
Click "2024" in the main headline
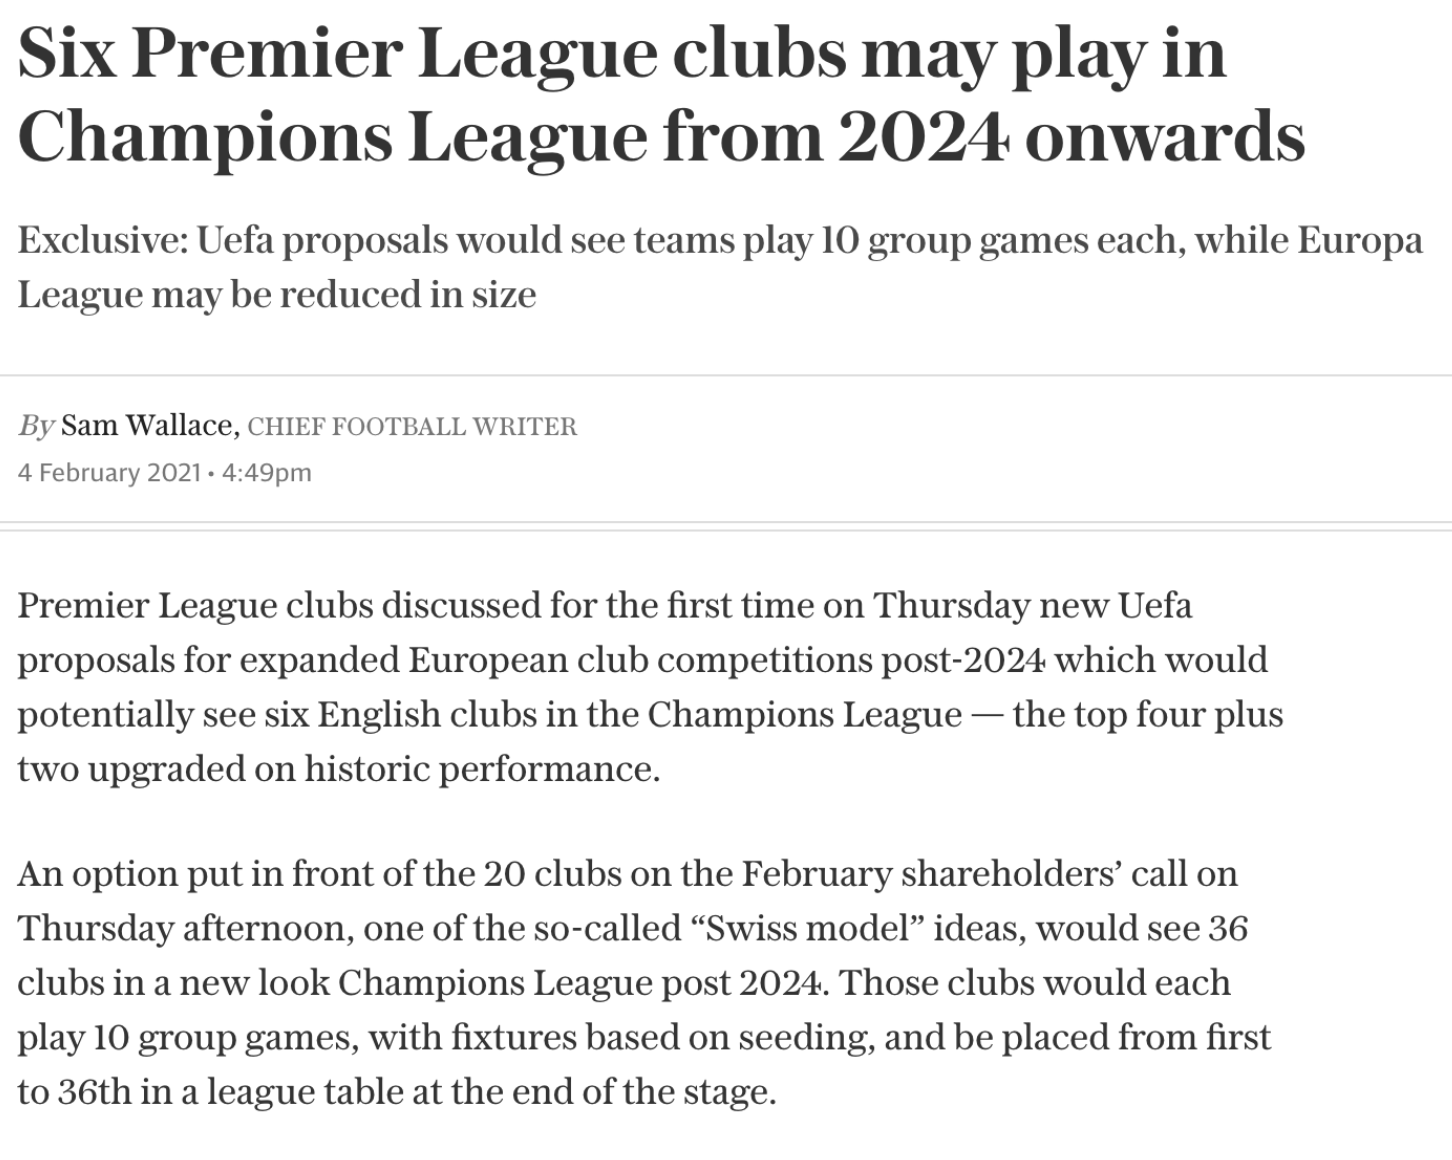coord(923,136)
